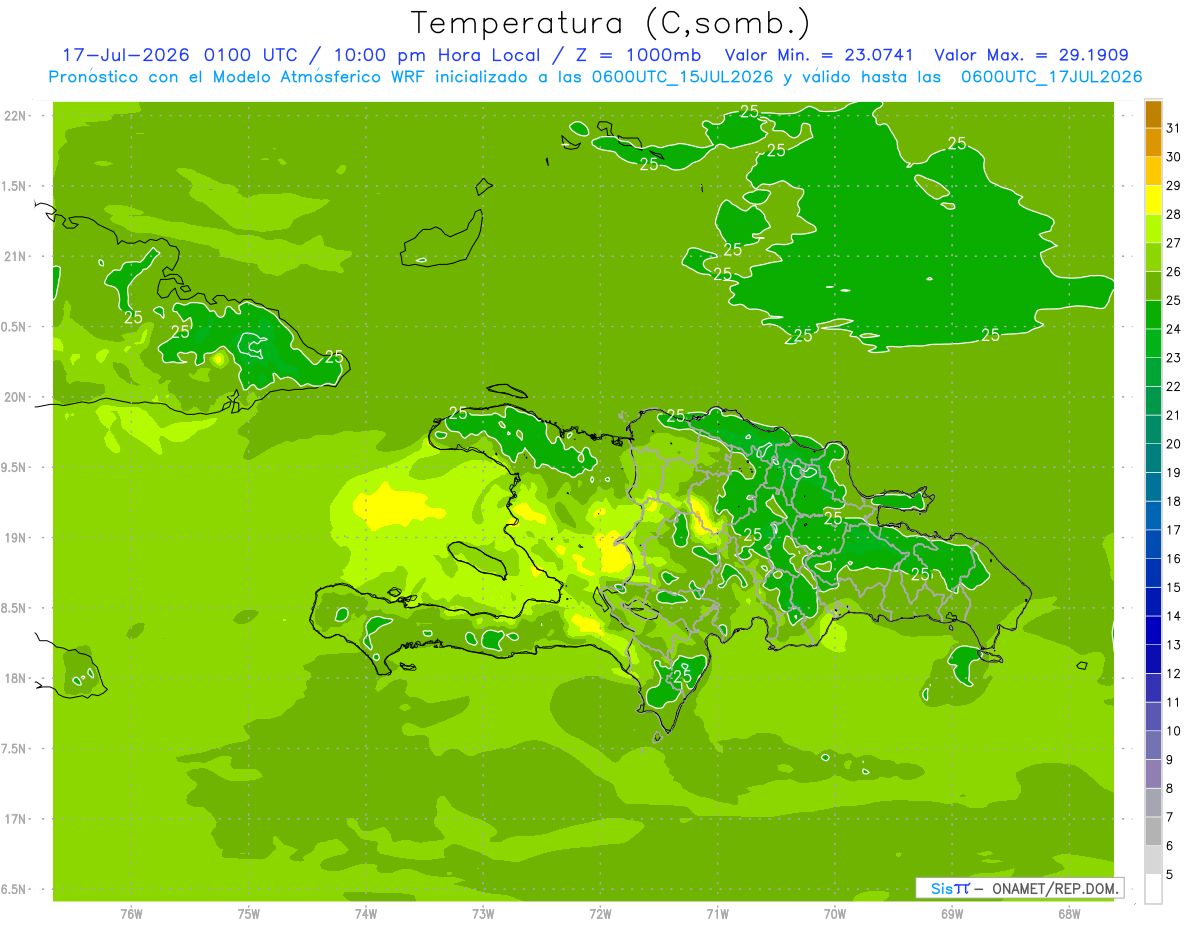Click the "Z = 1000mb" level text
This screenshot has height=927, width=1200.
636,55
